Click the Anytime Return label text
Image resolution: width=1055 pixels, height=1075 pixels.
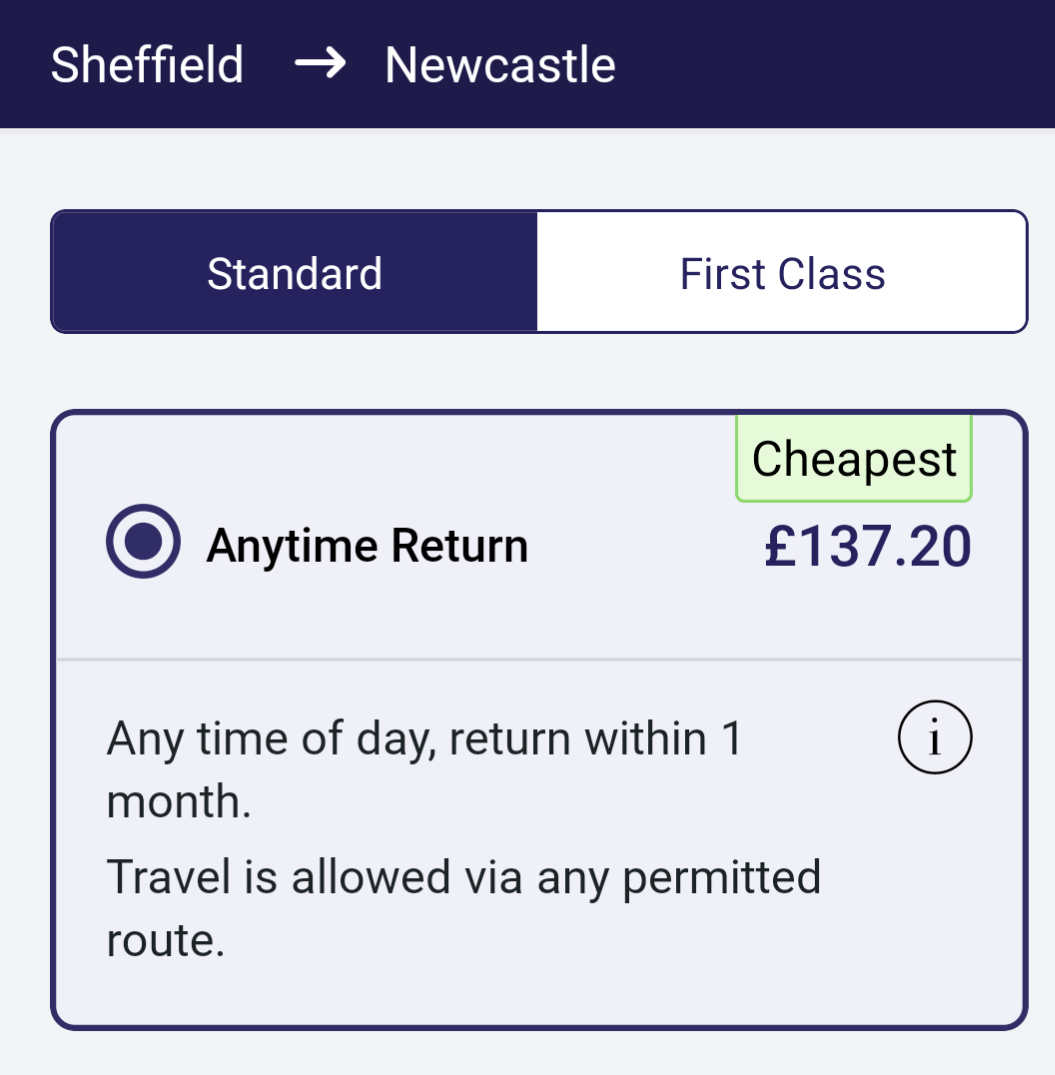tap(367, 546)
